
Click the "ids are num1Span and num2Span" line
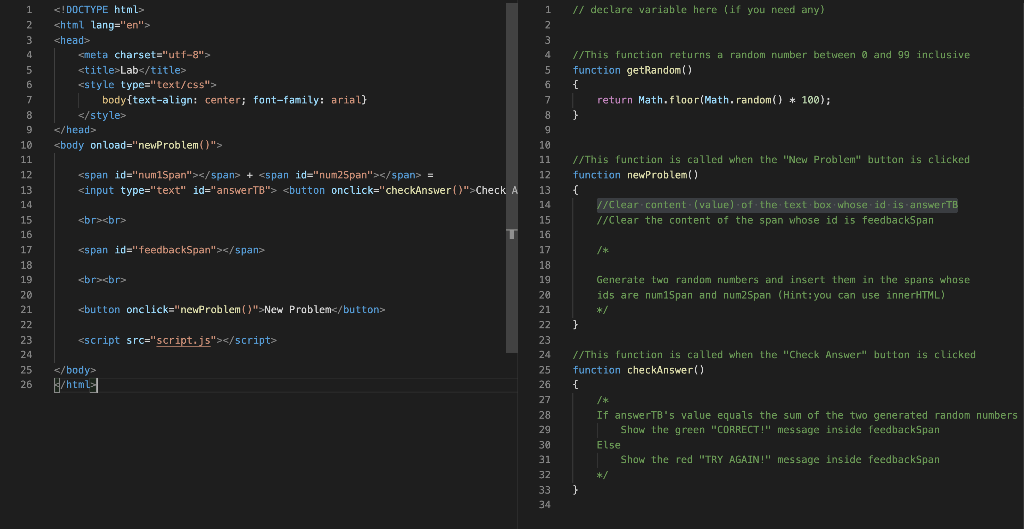pyautogui.click(x=771, y=295)
